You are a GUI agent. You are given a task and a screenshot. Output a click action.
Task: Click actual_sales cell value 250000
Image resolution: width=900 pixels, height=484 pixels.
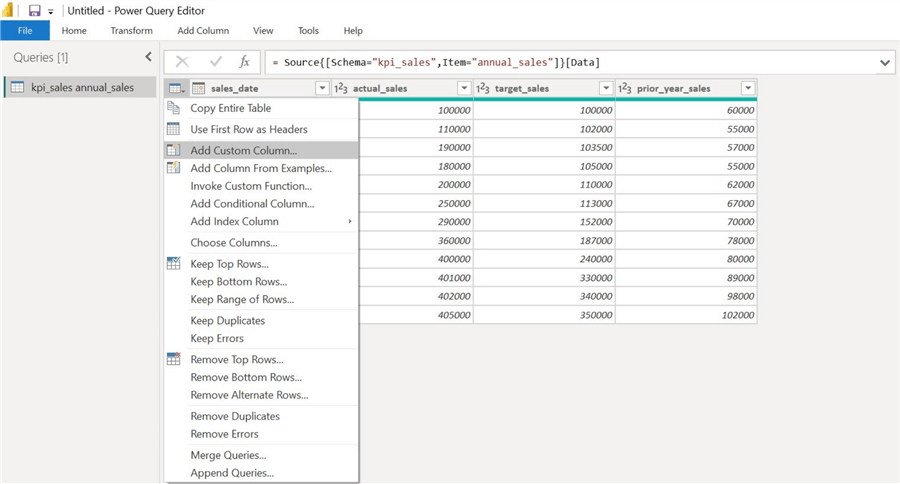[x=416, y=203]
